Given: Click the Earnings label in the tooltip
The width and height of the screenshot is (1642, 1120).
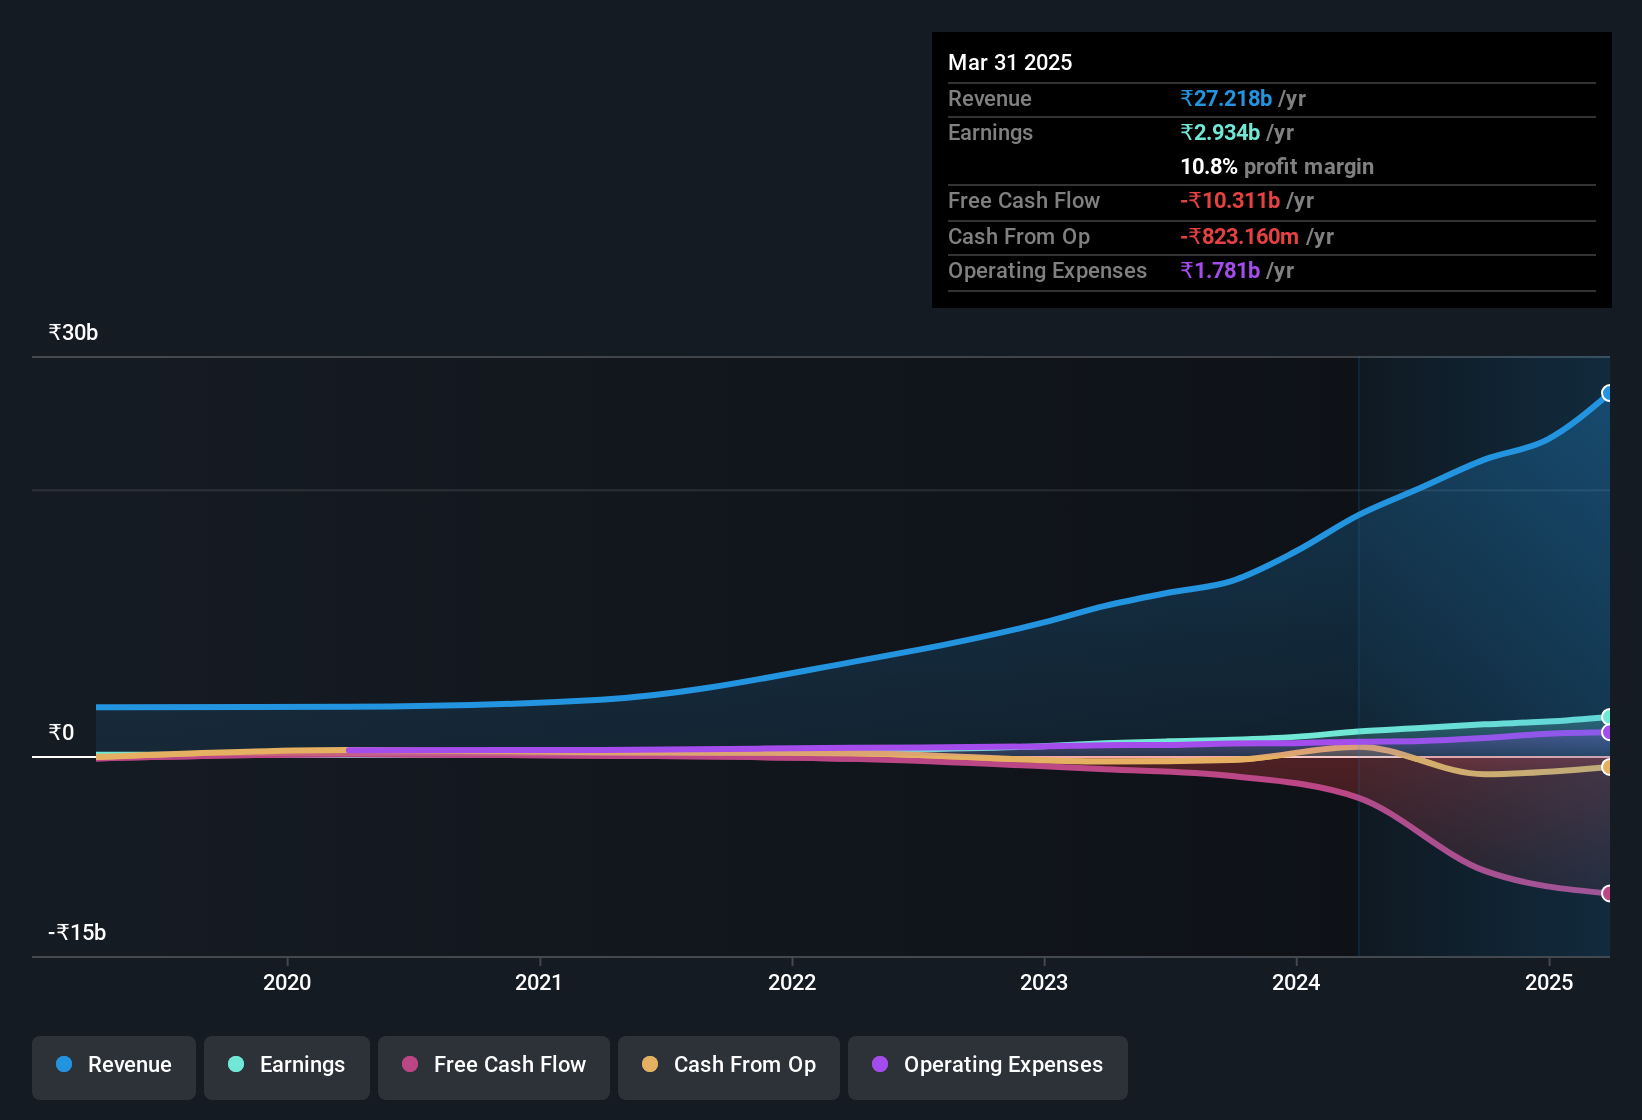Looking at the screenshot, I should pos(990,132).
